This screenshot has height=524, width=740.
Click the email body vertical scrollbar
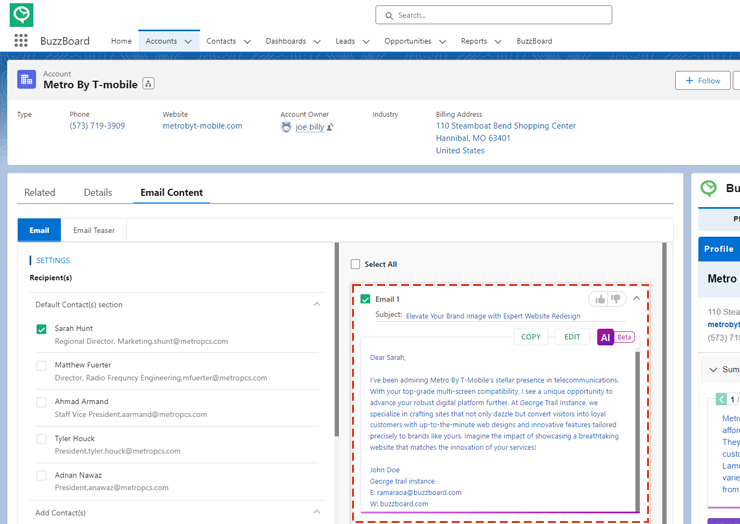(637, 432)
